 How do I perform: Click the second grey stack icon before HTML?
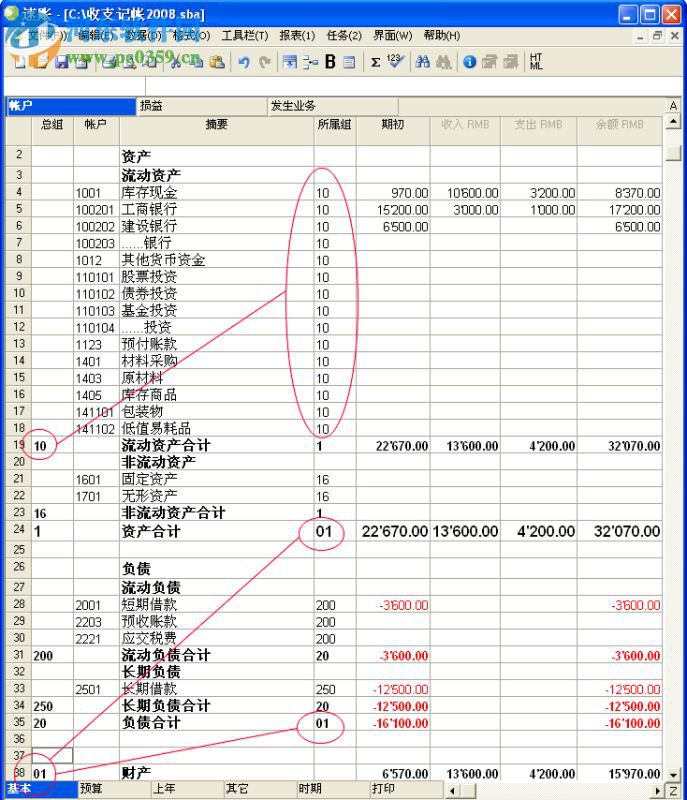click(x=511, y=62)
